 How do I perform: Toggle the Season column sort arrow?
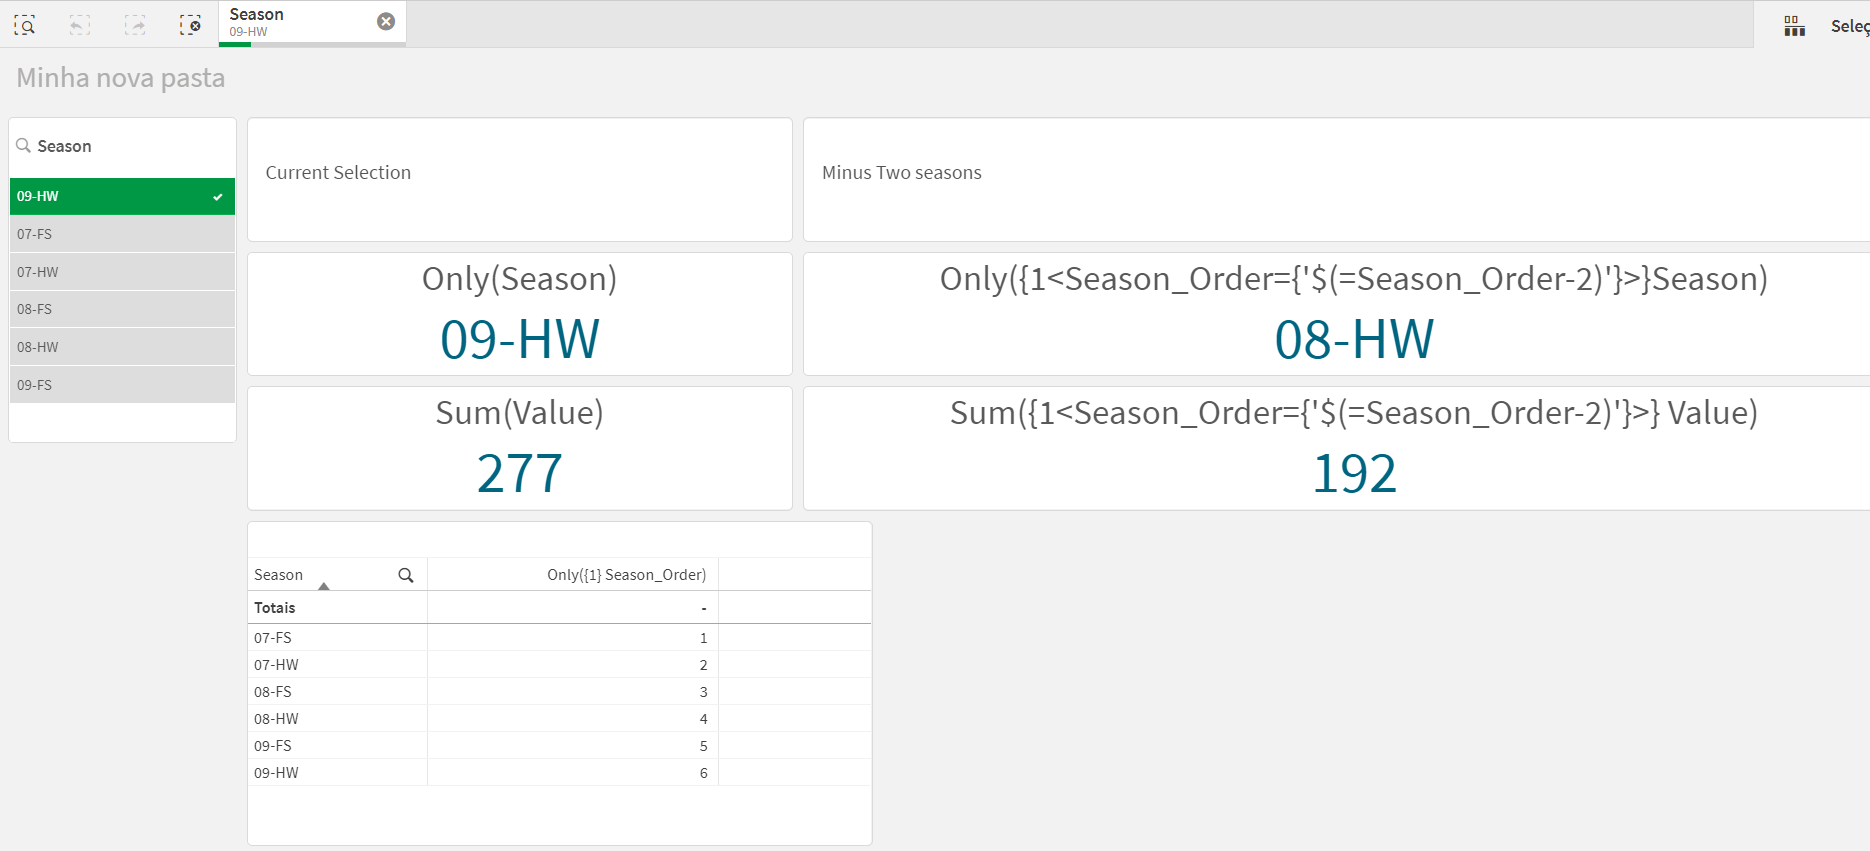(x=324, y=586)
